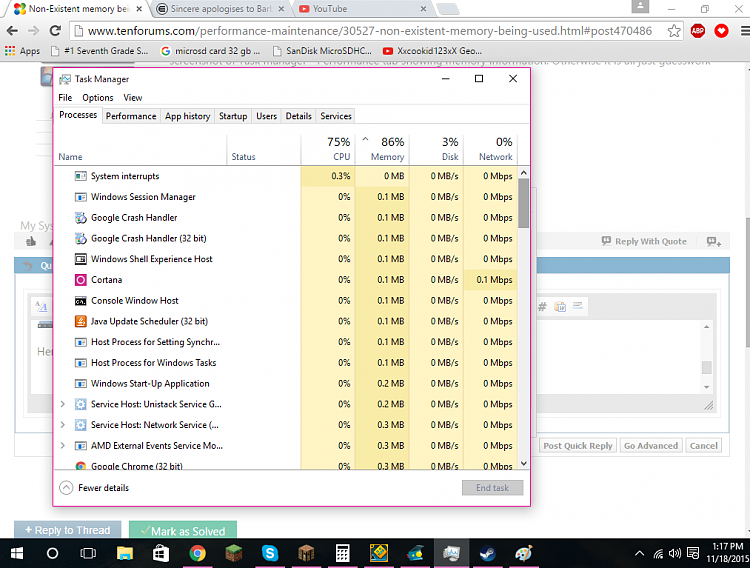Viewport: 750px width, 568px height.
Task: Click Post Quick Reply button
Action: (x=577, y=445)
